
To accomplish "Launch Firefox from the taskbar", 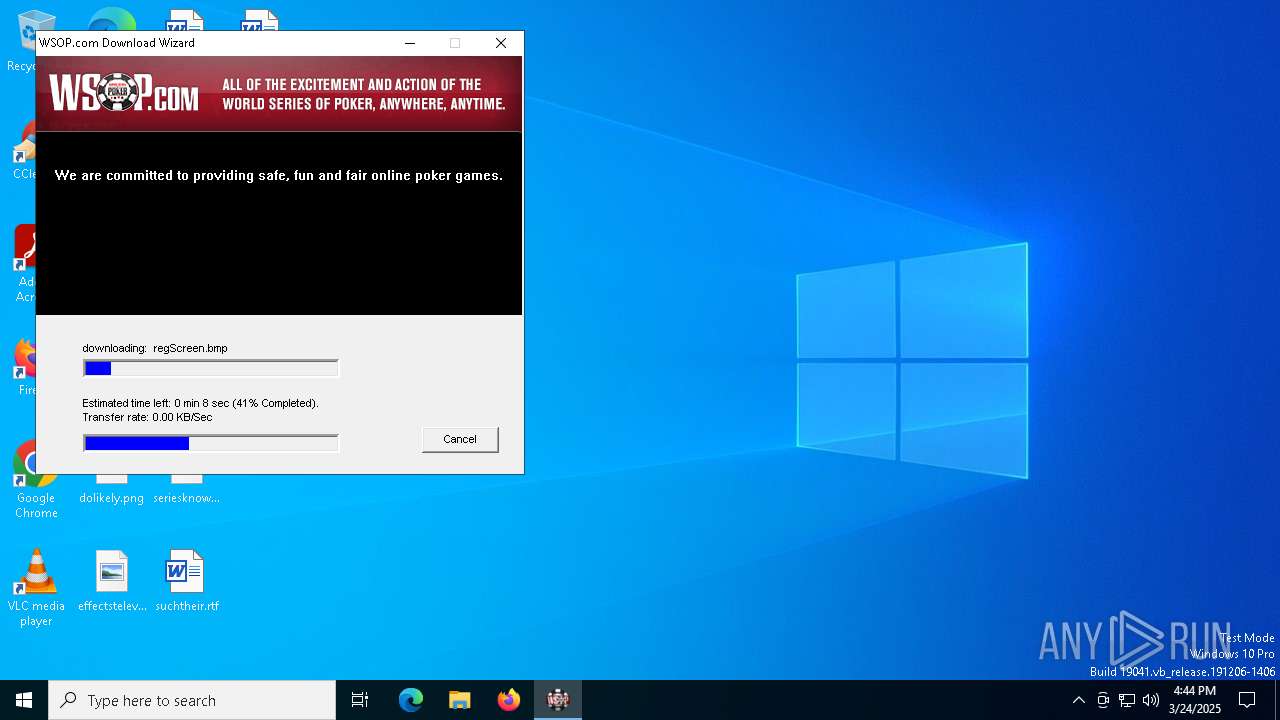I will point(509,700).
